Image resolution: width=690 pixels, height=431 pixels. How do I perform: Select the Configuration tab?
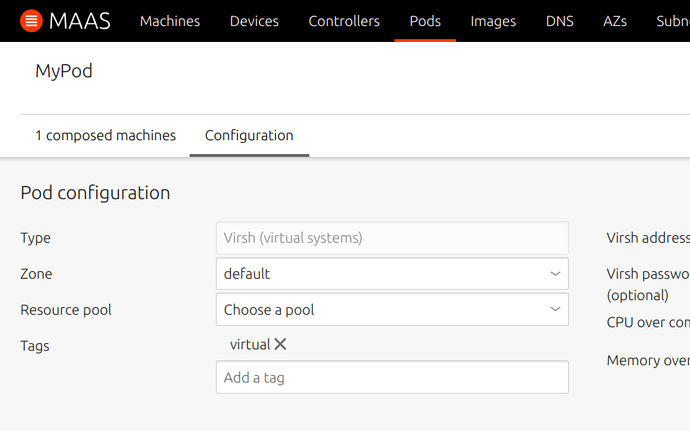pyautogui.click(x=249, y=135)
